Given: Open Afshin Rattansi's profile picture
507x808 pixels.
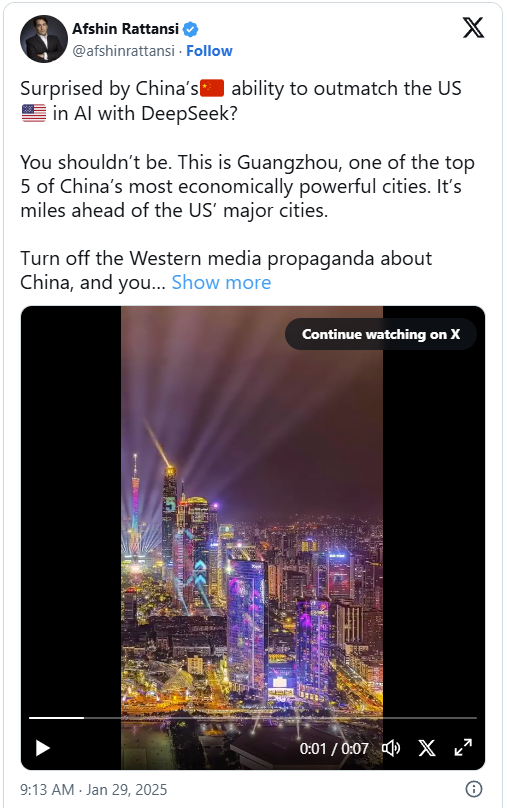Looking at the screenshot, I should pos(44,39).
